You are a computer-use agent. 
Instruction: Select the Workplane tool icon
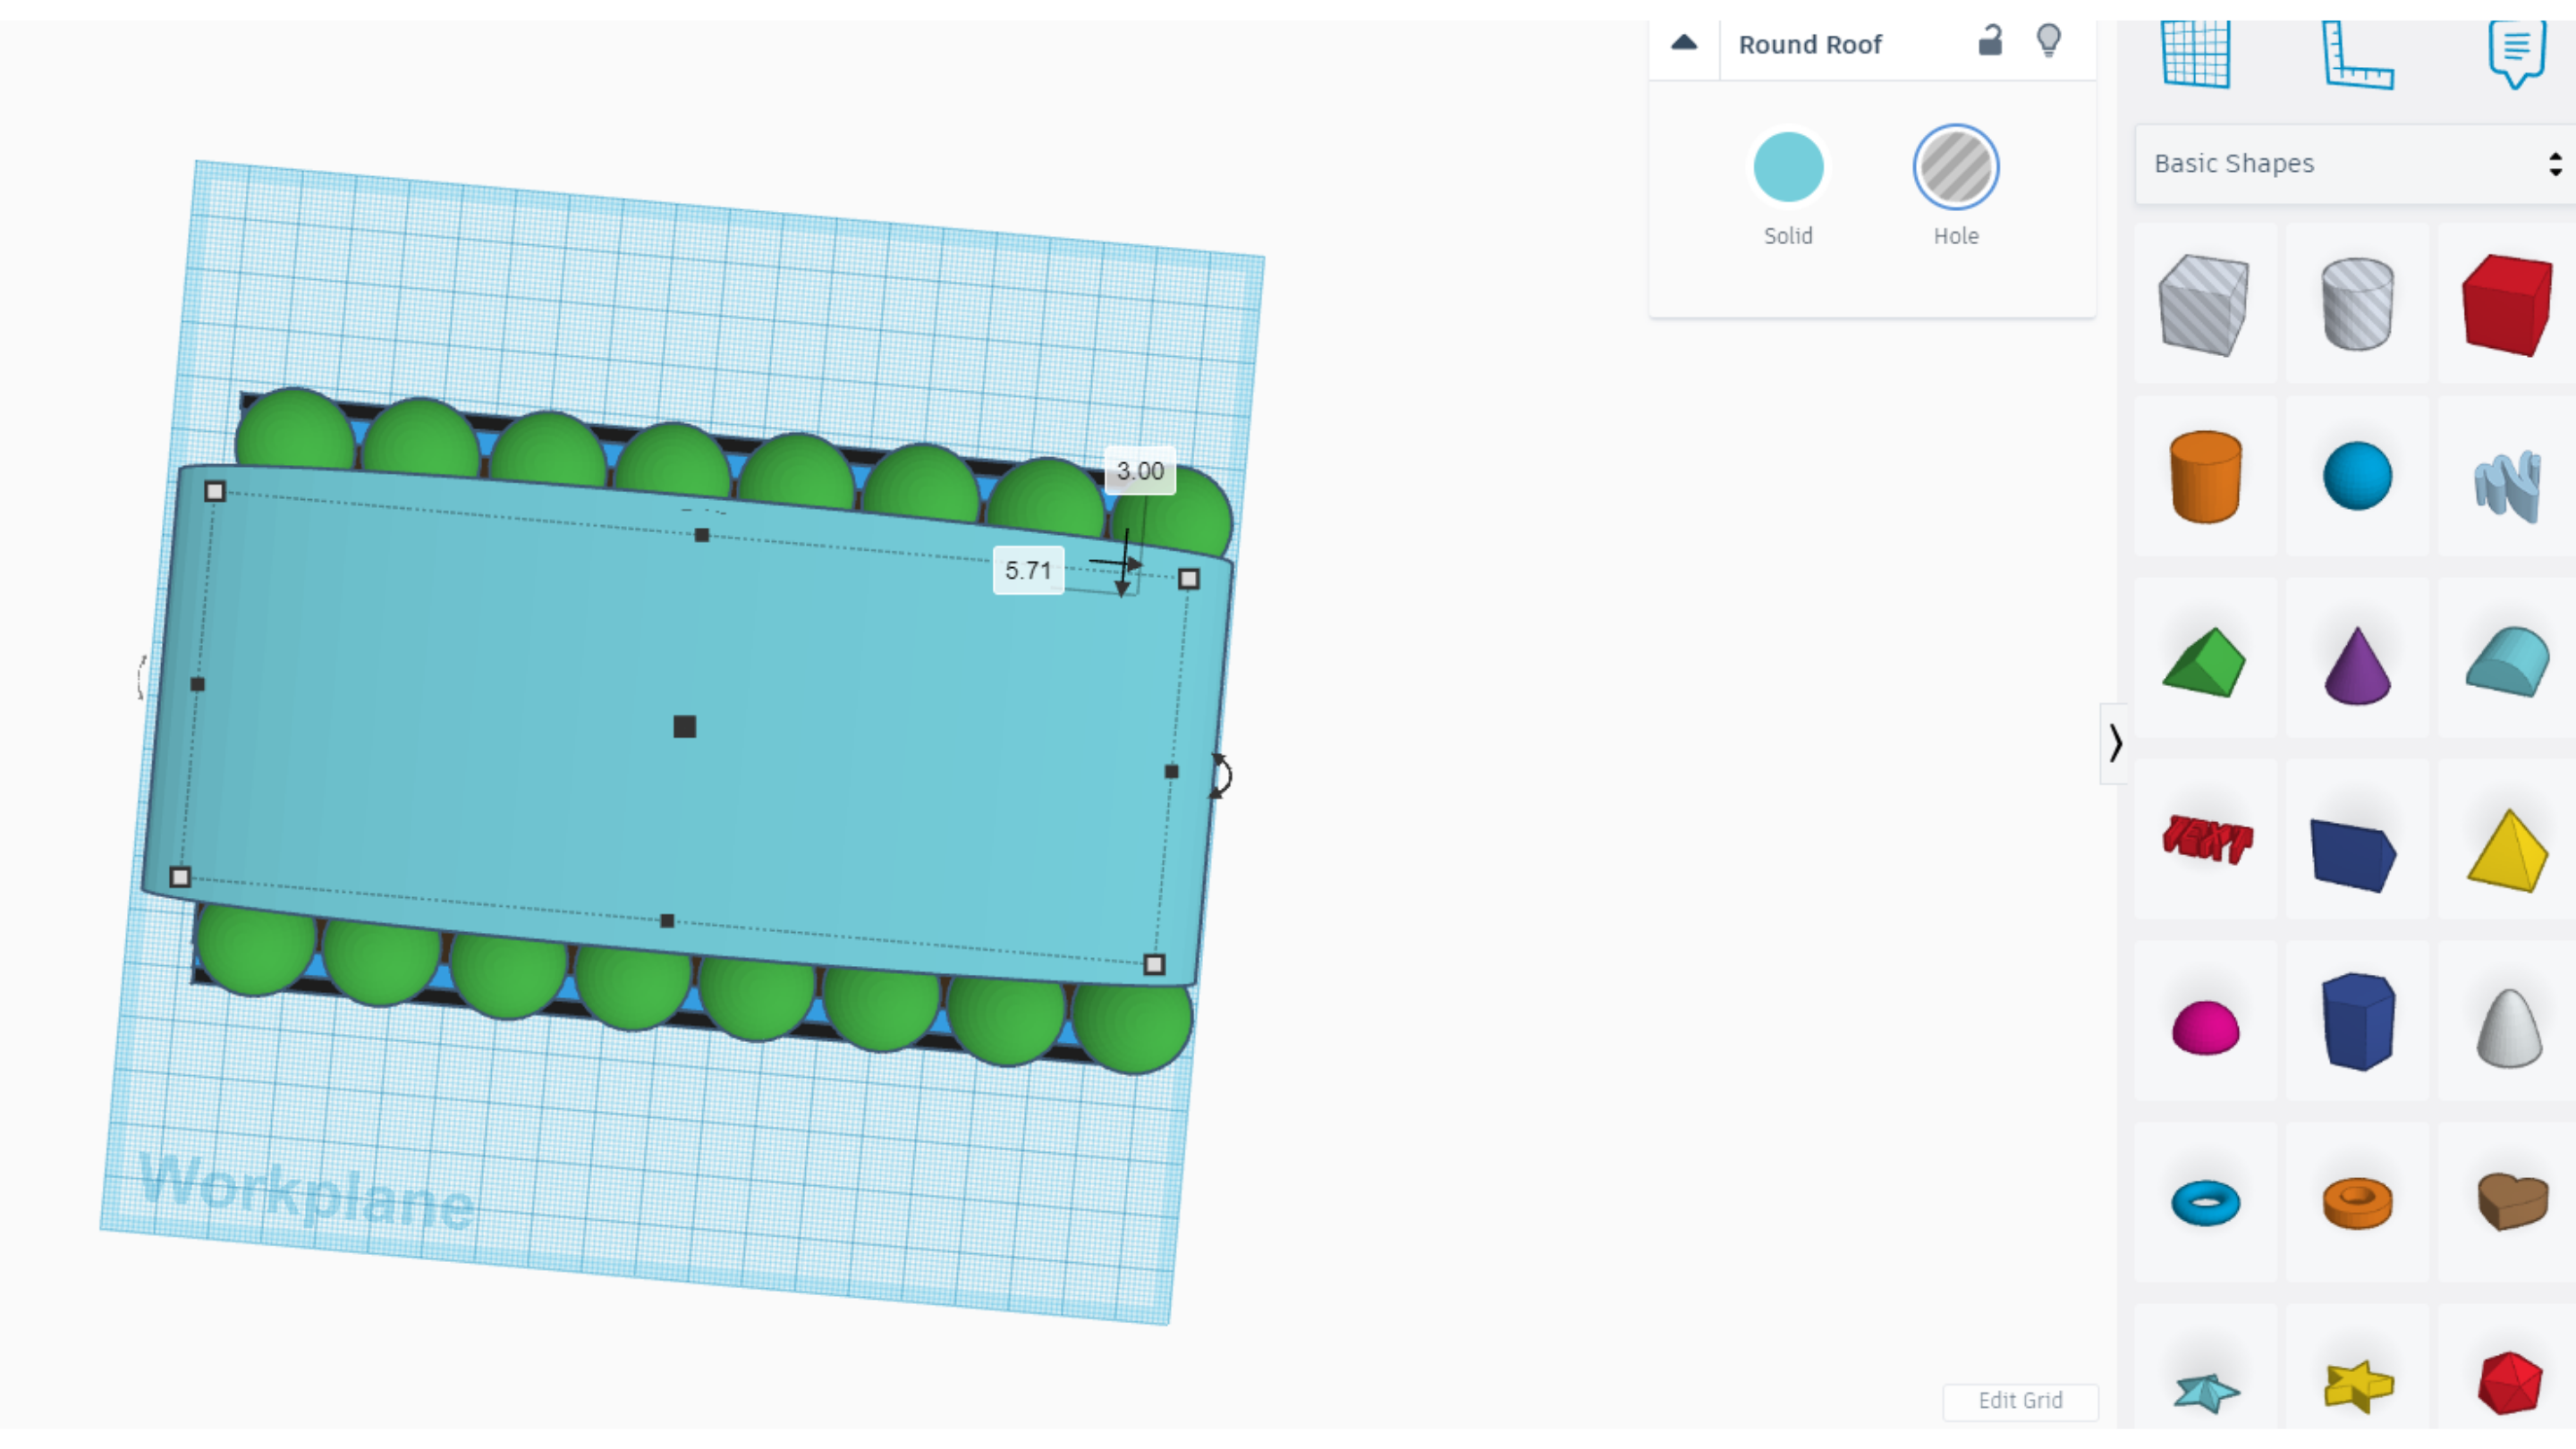click(2195, 55)
